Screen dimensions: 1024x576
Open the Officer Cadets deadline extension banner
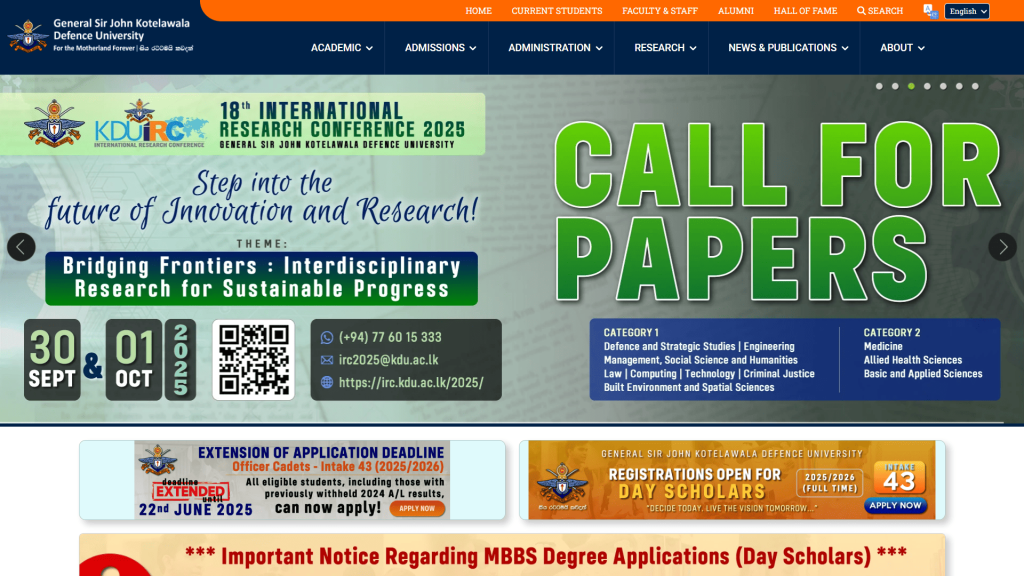coord(292,480)
